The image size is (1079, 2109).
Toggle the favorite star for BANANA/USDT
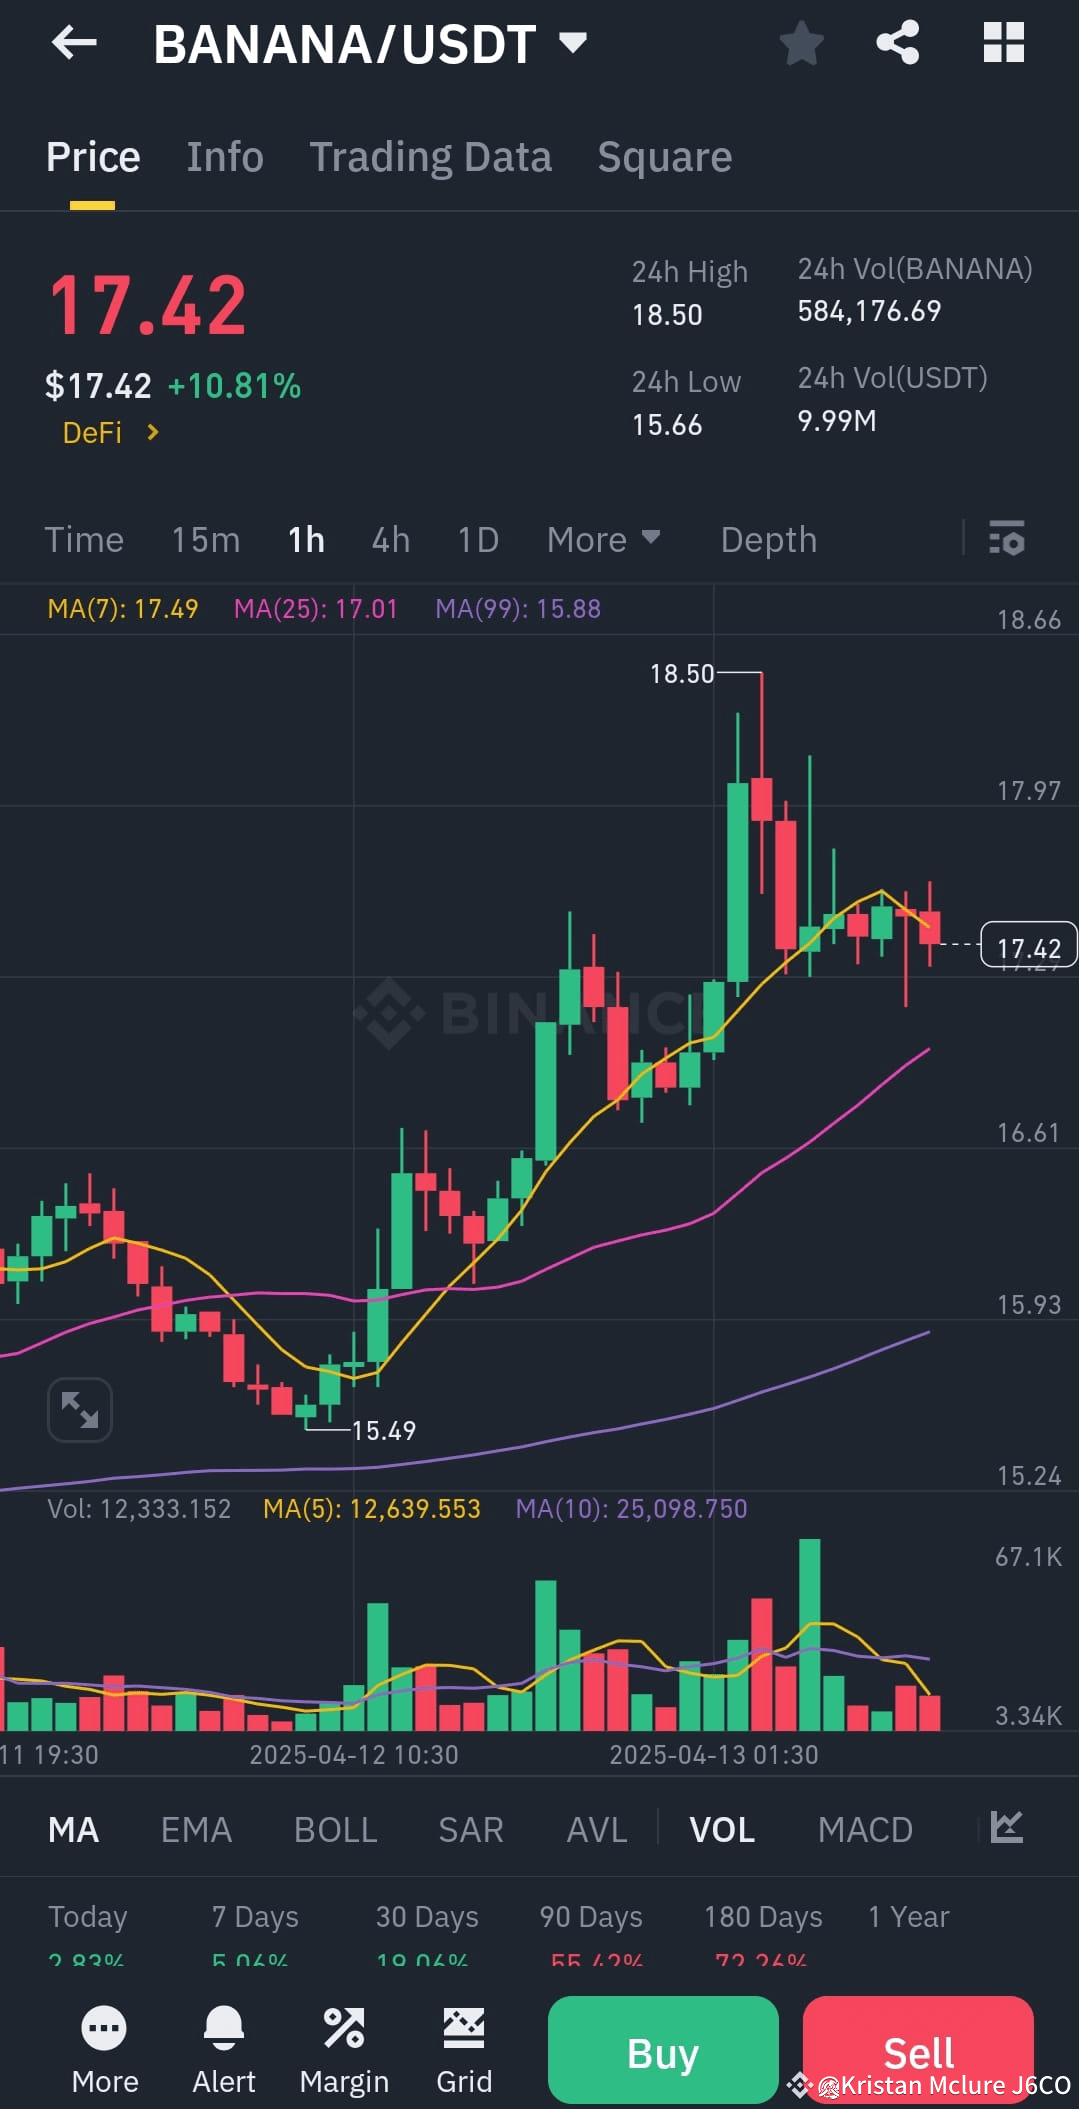pyautogui.click(x=800, y=42)
